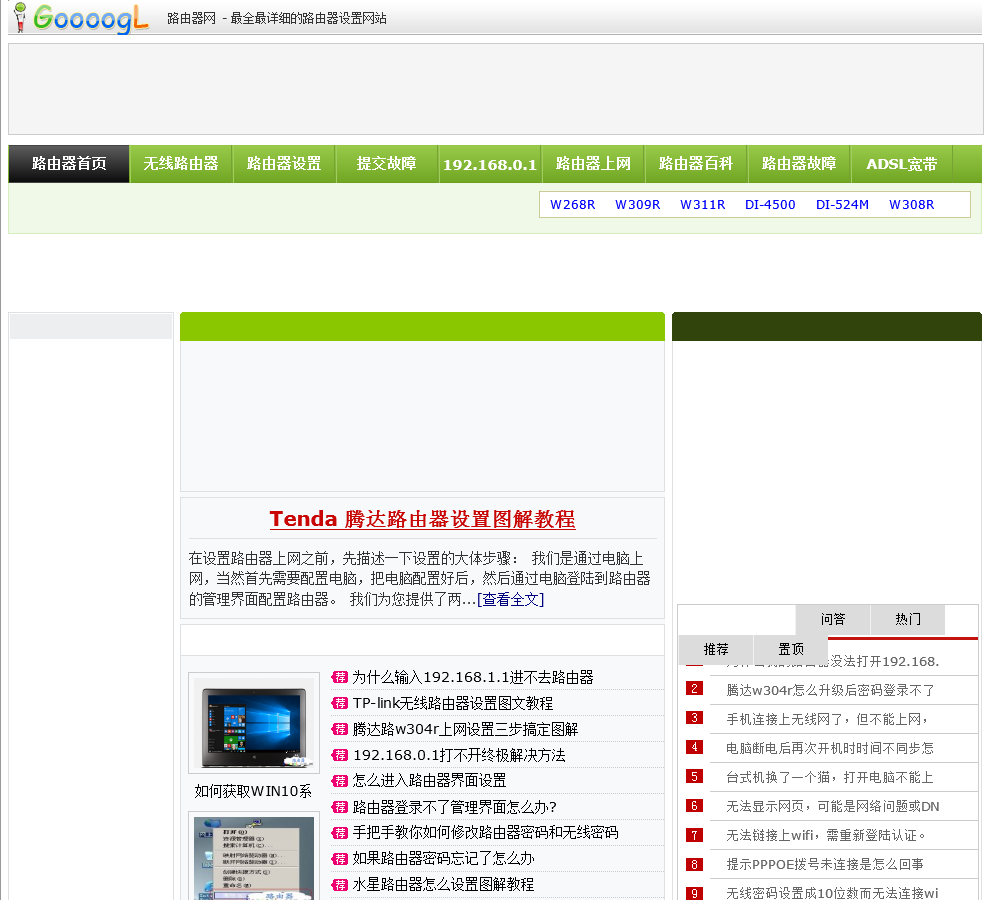Image resolution: width=990 pixels, height=900 pixels.
Task: Switch to the 推荐 tab
Action: coord(716,649)
